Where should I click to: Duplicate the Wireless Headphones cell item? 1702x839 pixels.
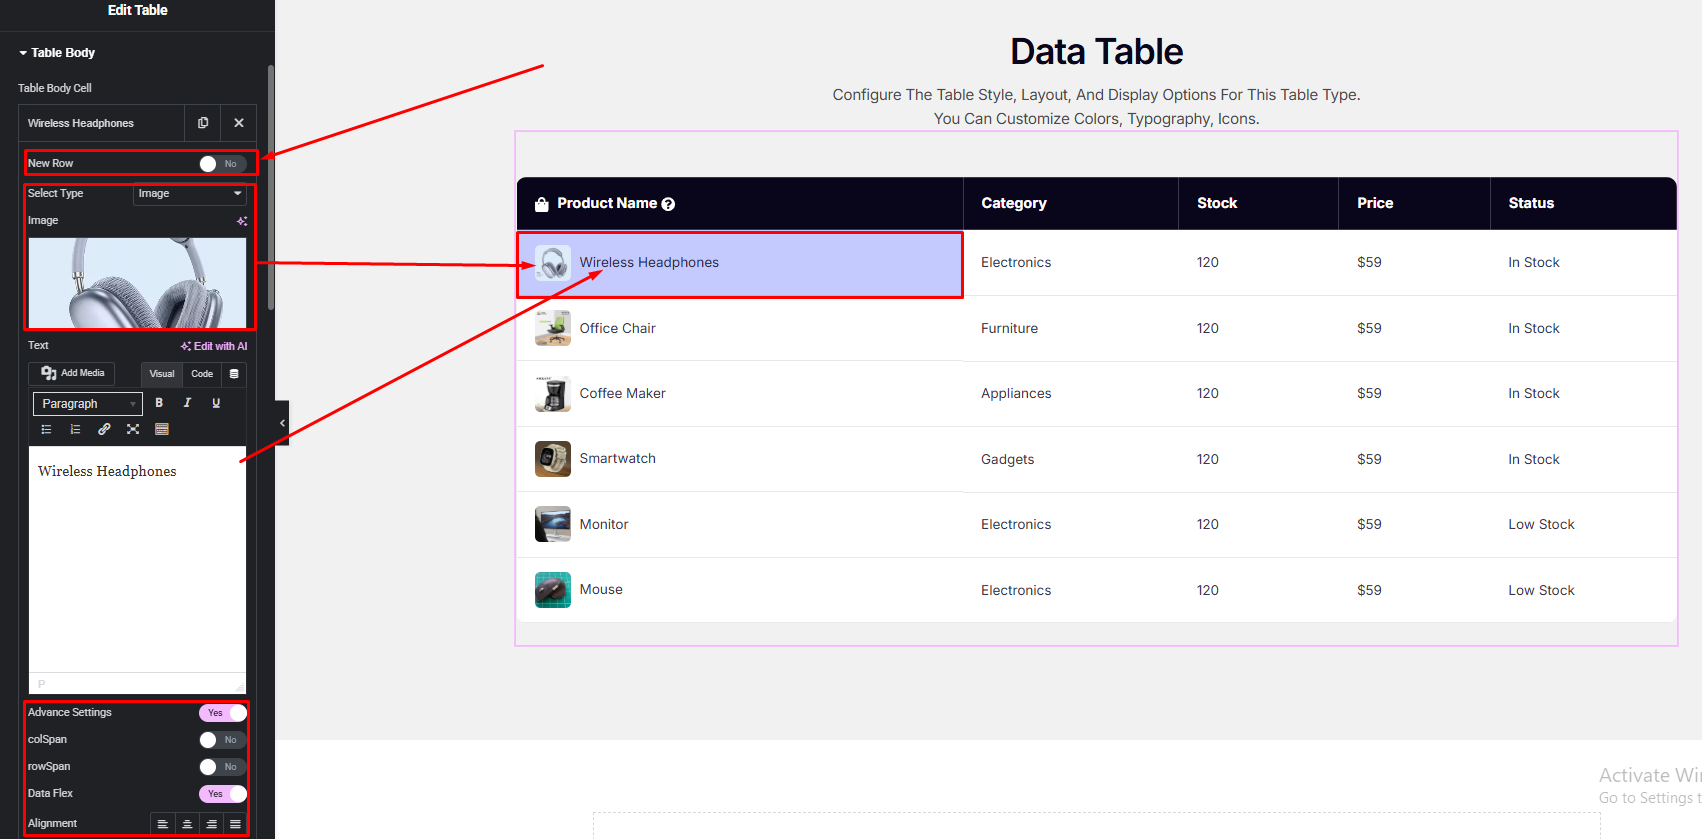pyautogui.click(x=203, y=123)
